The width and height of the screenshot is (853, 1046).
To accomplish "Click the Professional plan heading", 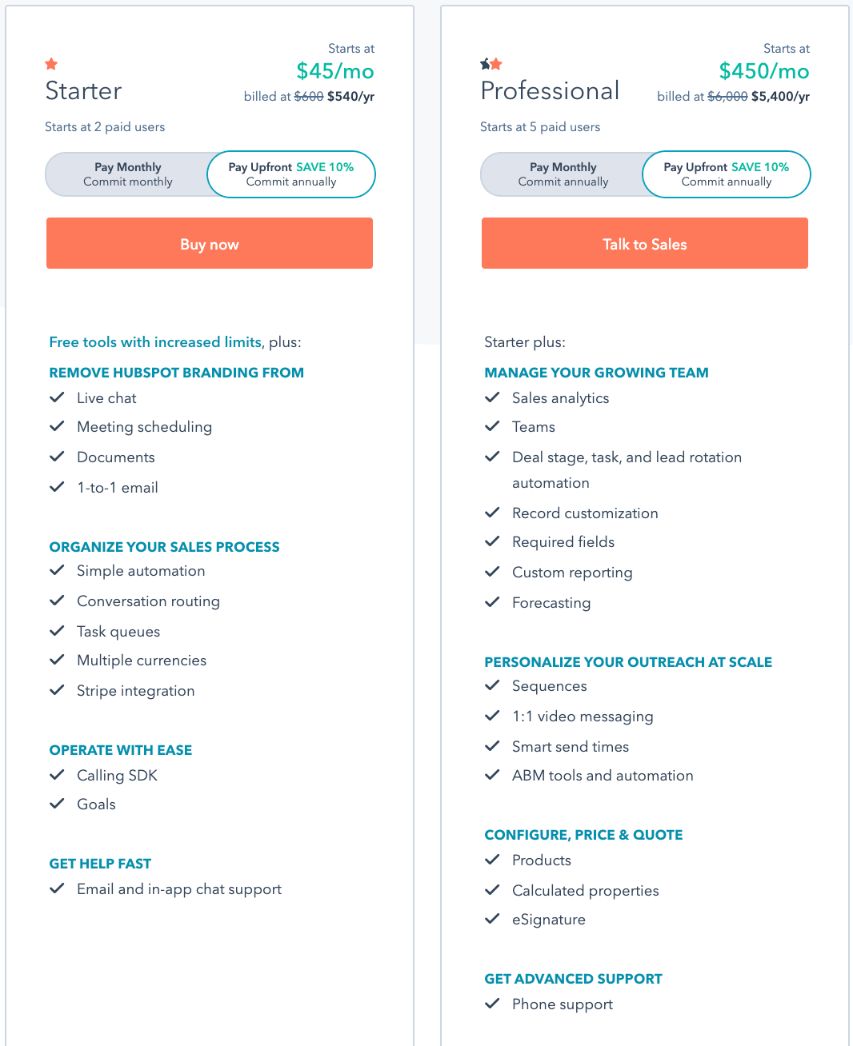I will pos(550,91).
